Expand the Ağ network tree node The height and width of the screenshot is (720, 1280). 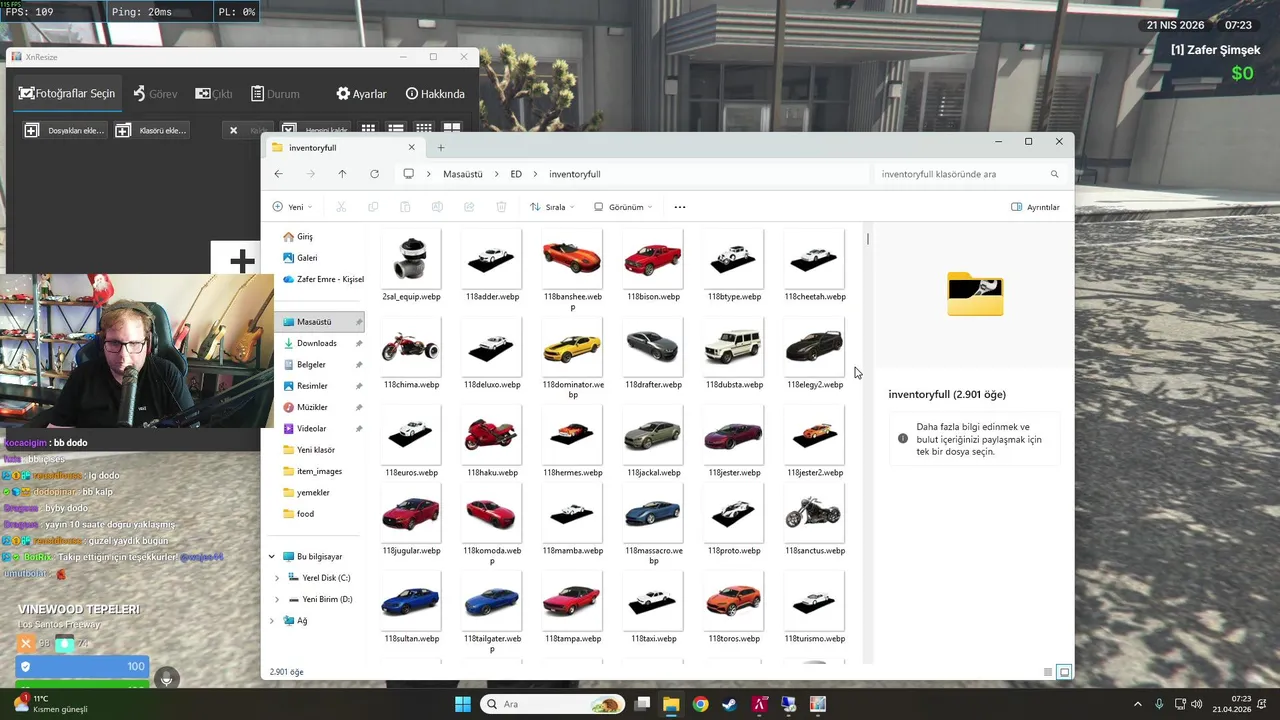[271, 621]
